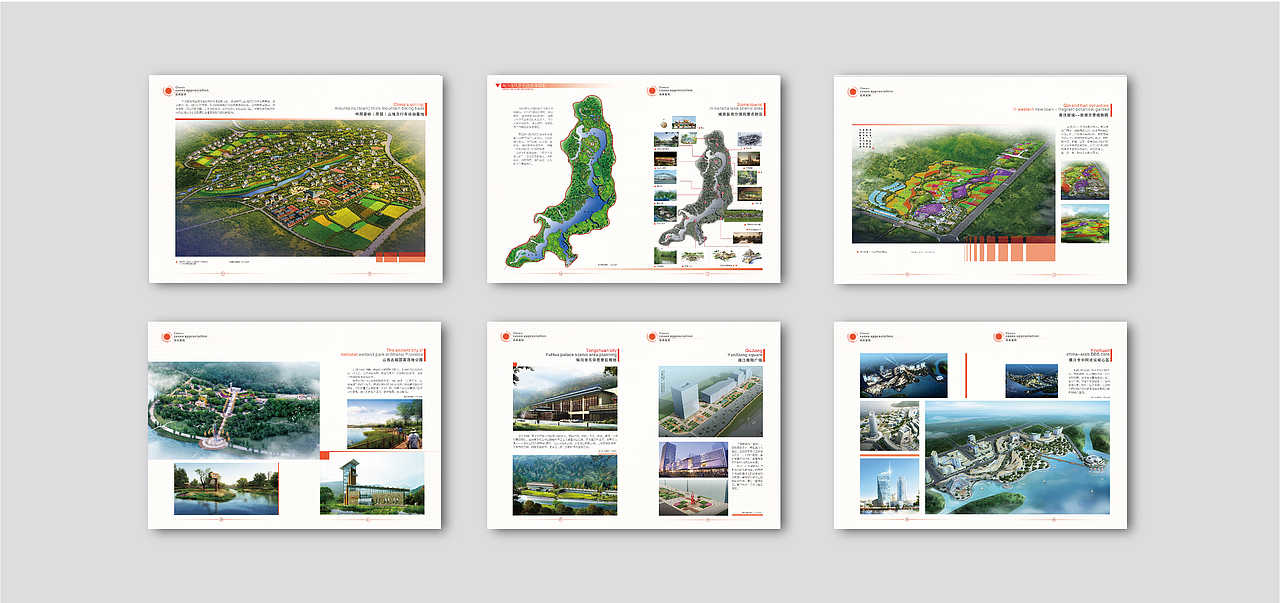Click the red sun logo on the YuHua palace page

pyautogui.click(x=506, y=337)
